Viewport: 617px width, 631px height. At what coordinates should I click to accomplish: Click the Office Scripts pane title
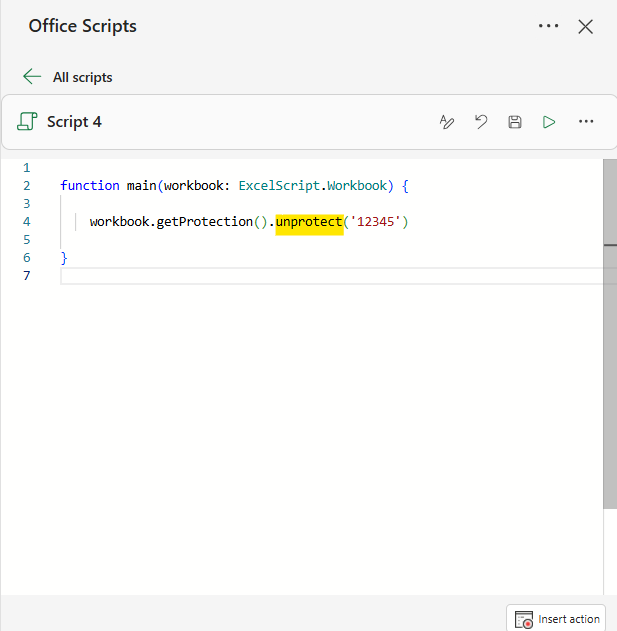pos(83,26)
